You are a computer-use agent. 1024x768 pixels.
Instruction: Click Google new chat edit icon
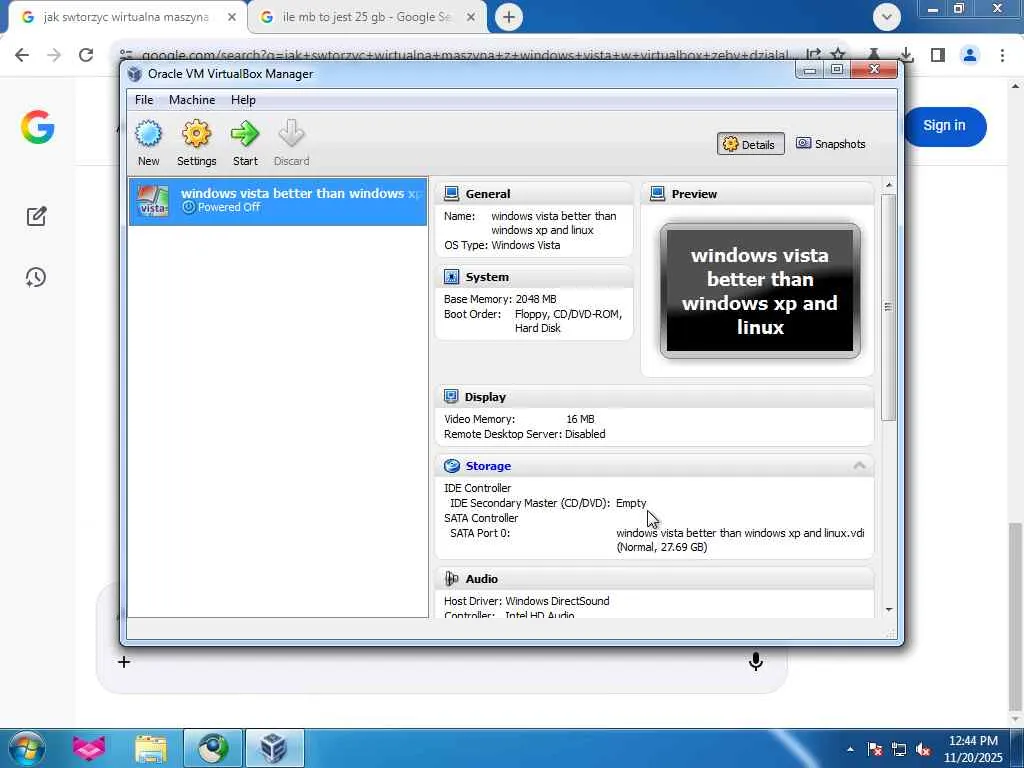(x=37, y=216)
